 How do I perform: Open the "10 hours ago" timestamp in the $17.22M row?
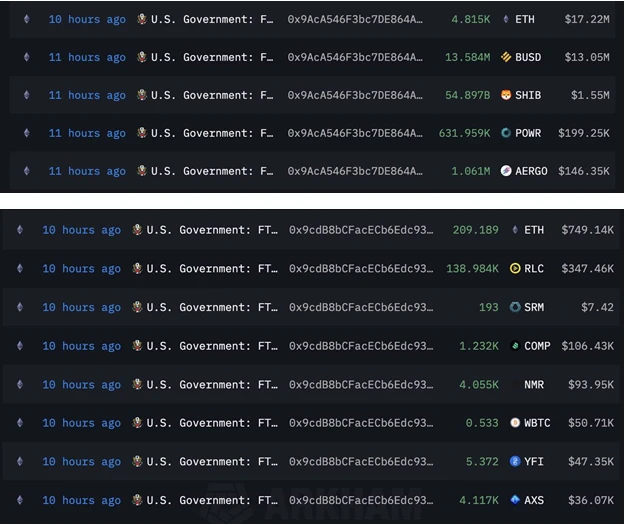click(87, 19)
